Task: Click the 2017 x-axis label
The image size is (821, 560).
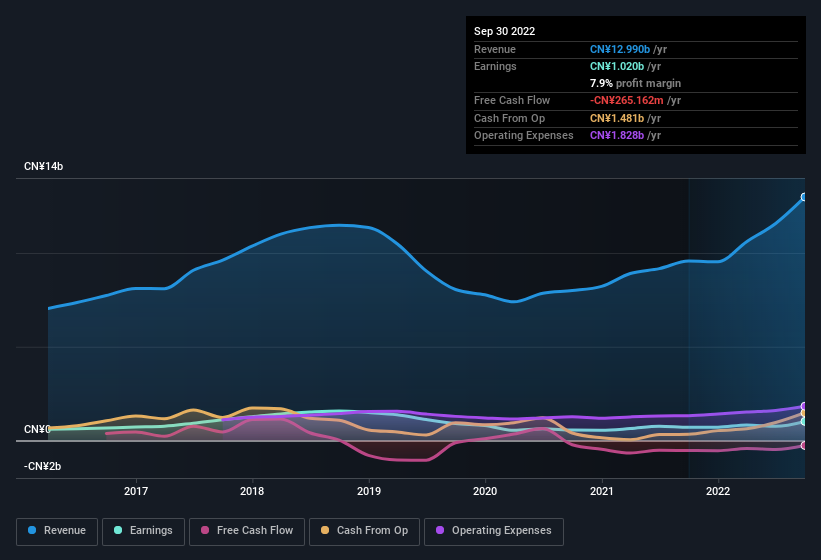Action: [x=136, y=491]
